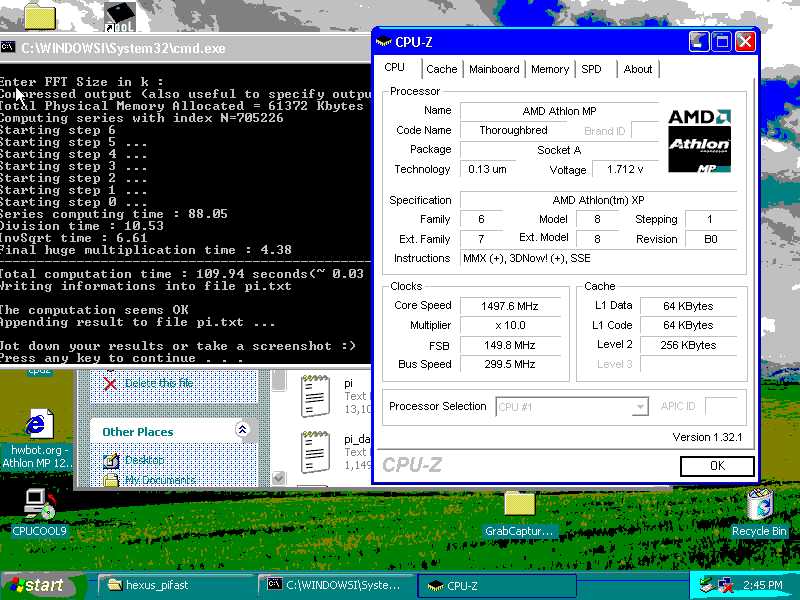This screenshot has height=600, width=800.
Task: Click the Voltage value 1.712 v
Action: (x=625, y=169)
